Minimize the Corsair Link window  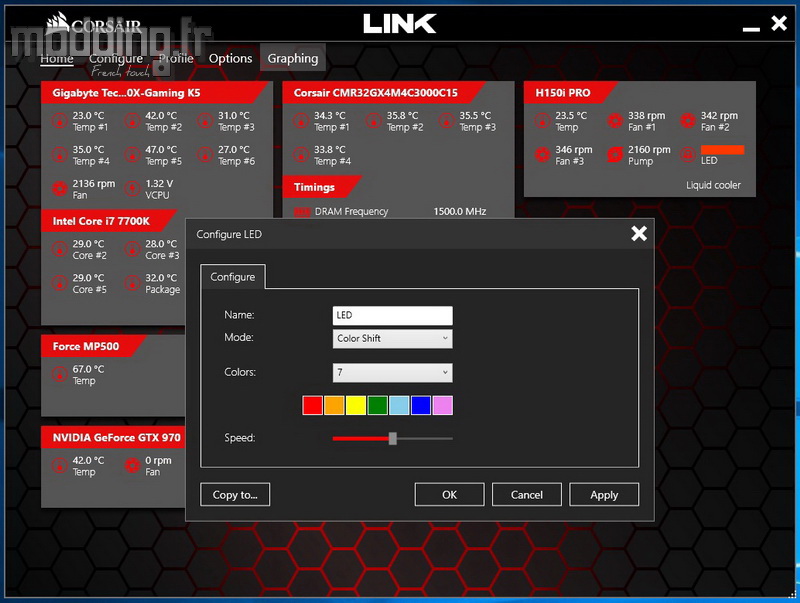tap(751, 29)
